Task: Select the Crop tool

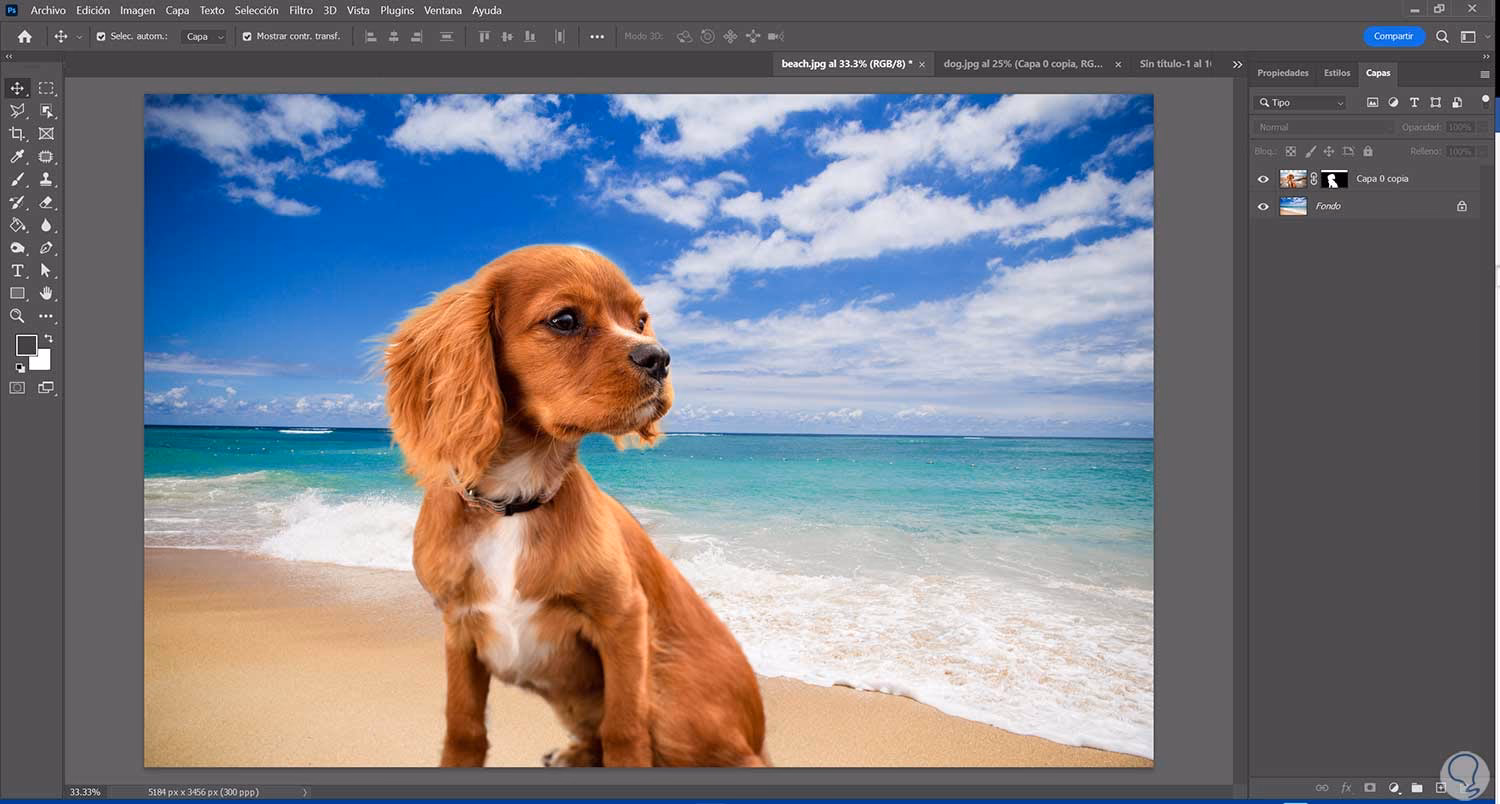Action: (x=17, y=133)
